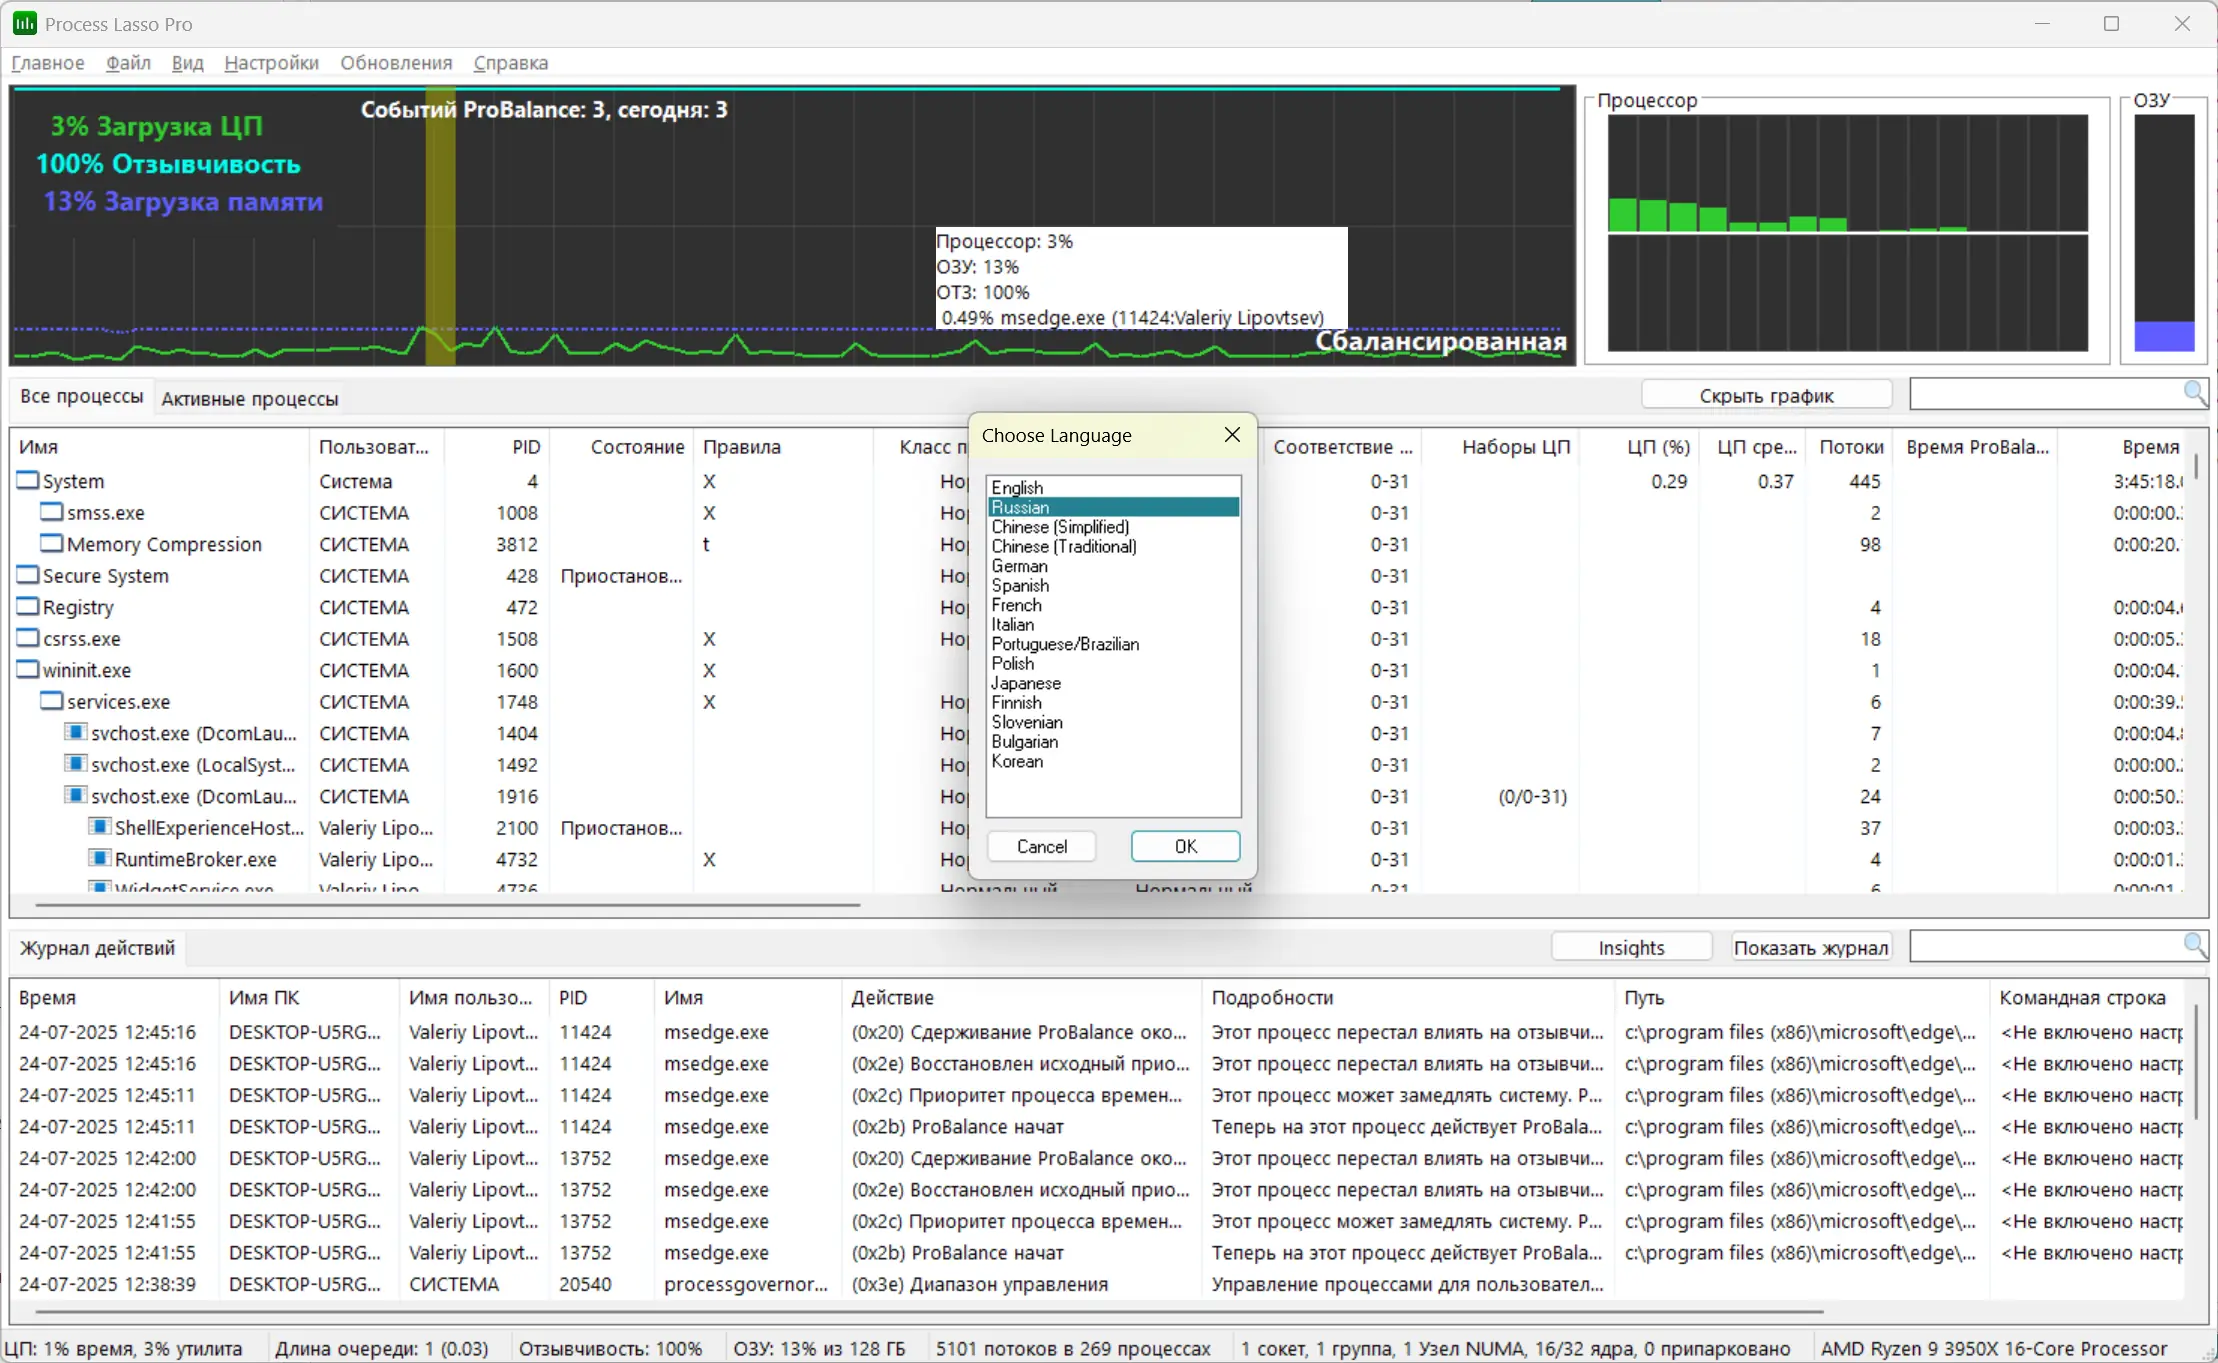The width and height of the screenshot is (2218, 1363).
Task: Close the Choose Language dialog
Action: (x=1232, y=434)
